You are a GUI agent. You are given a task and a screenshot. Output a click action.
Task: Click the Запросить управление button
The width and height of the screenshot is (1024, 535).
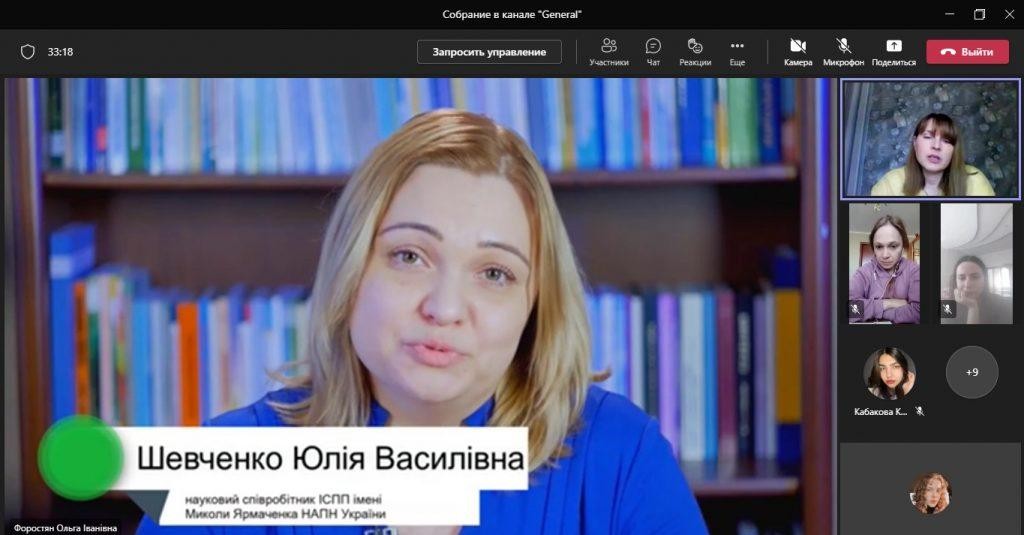click(489, 52)
